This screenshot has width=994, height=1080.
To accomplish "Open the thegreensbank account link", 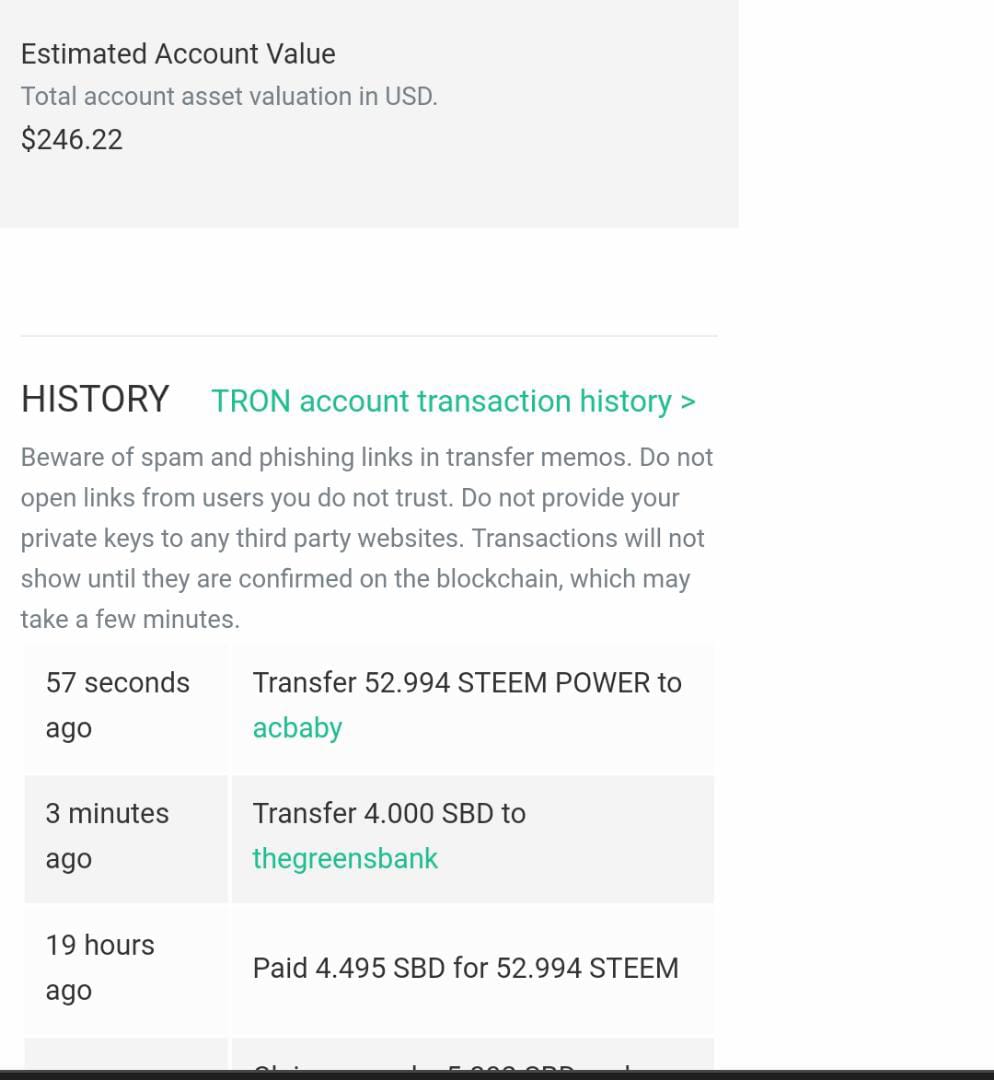I will (x=345, y=859).
